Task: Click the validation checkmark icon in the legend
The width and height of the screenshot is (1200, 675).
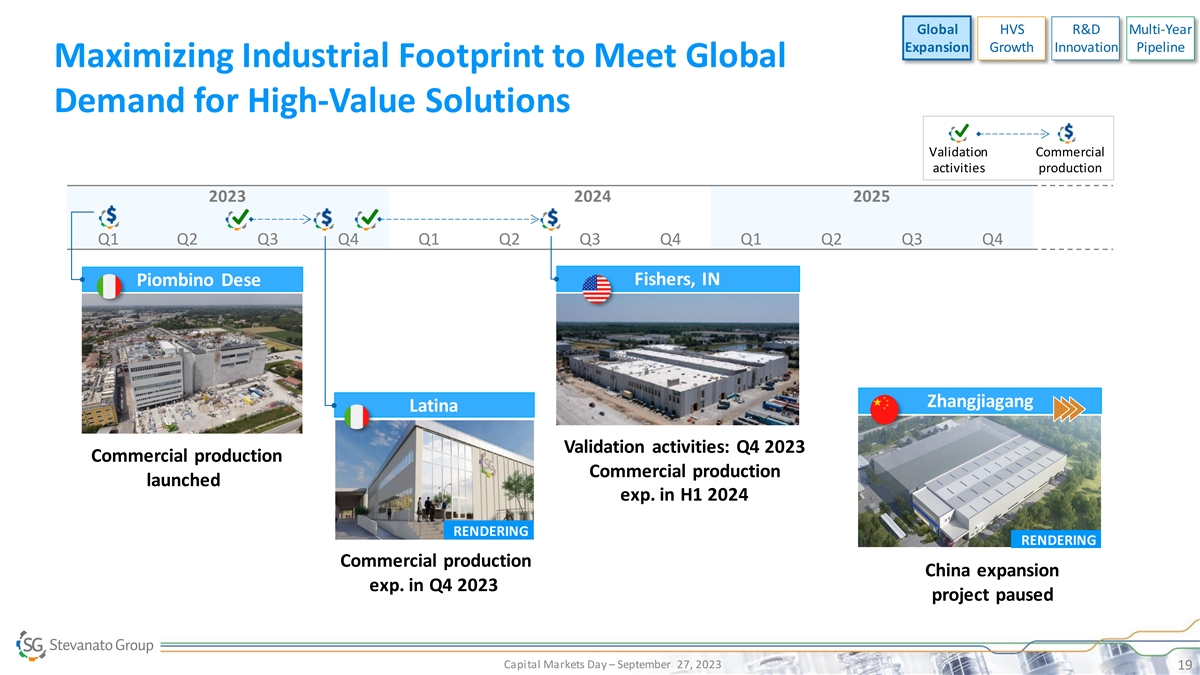Action: 959,132
